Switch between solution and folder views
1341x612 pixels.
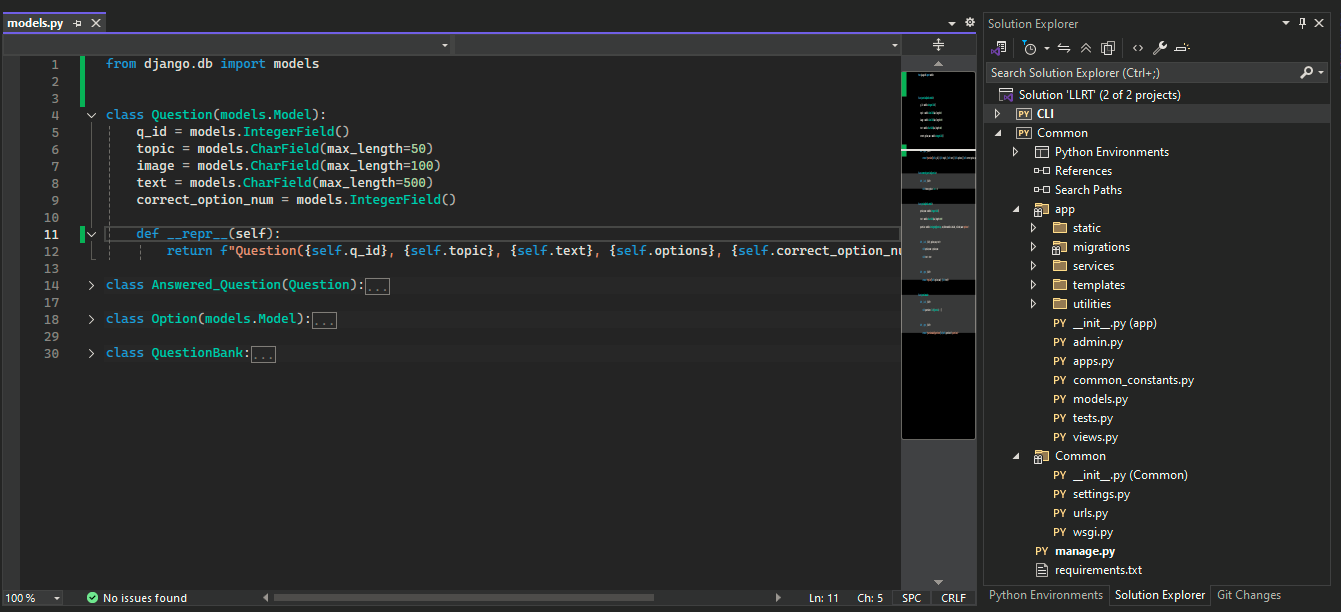click(x=998, y=48)
